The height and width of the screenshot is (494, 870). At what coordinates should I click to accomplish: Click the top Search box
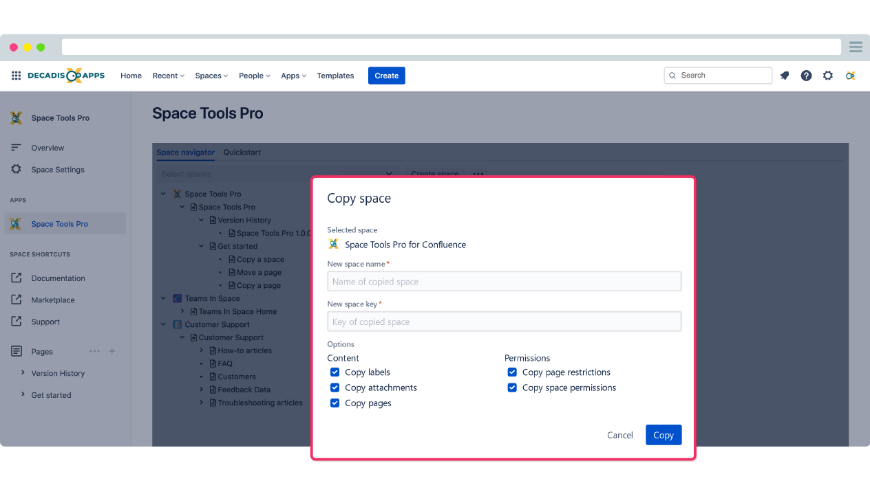click(x=717, y=75)
